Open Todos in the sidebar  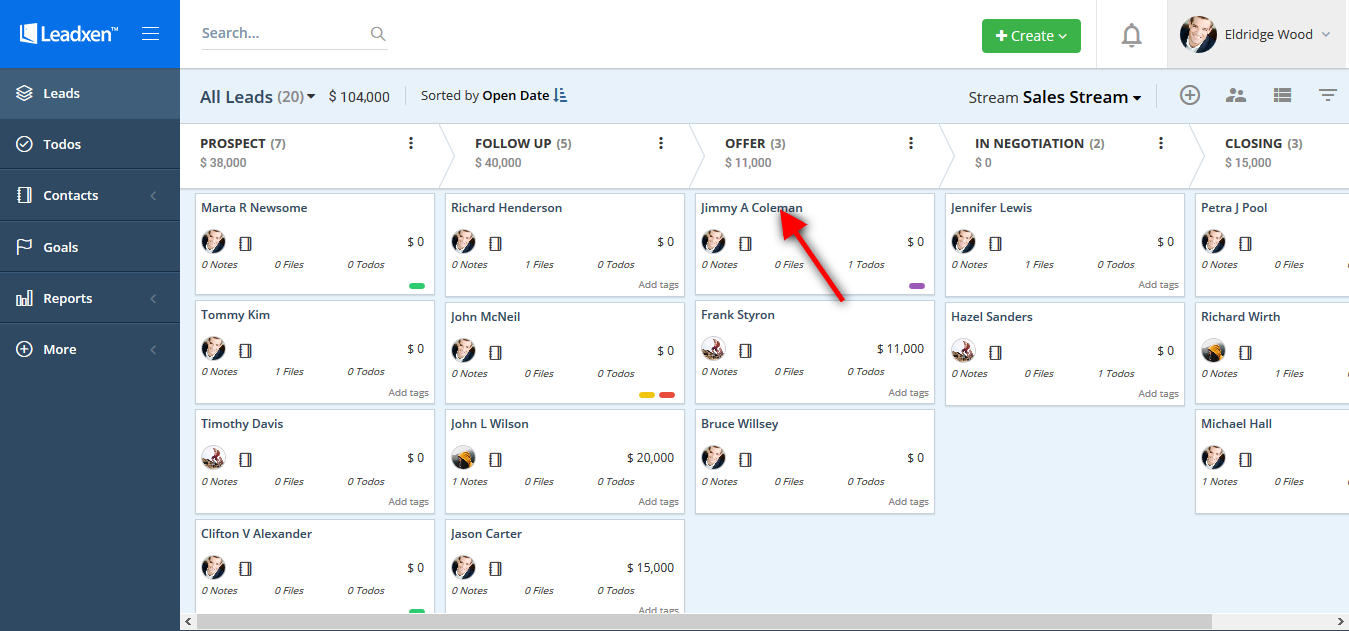point(90,144)
